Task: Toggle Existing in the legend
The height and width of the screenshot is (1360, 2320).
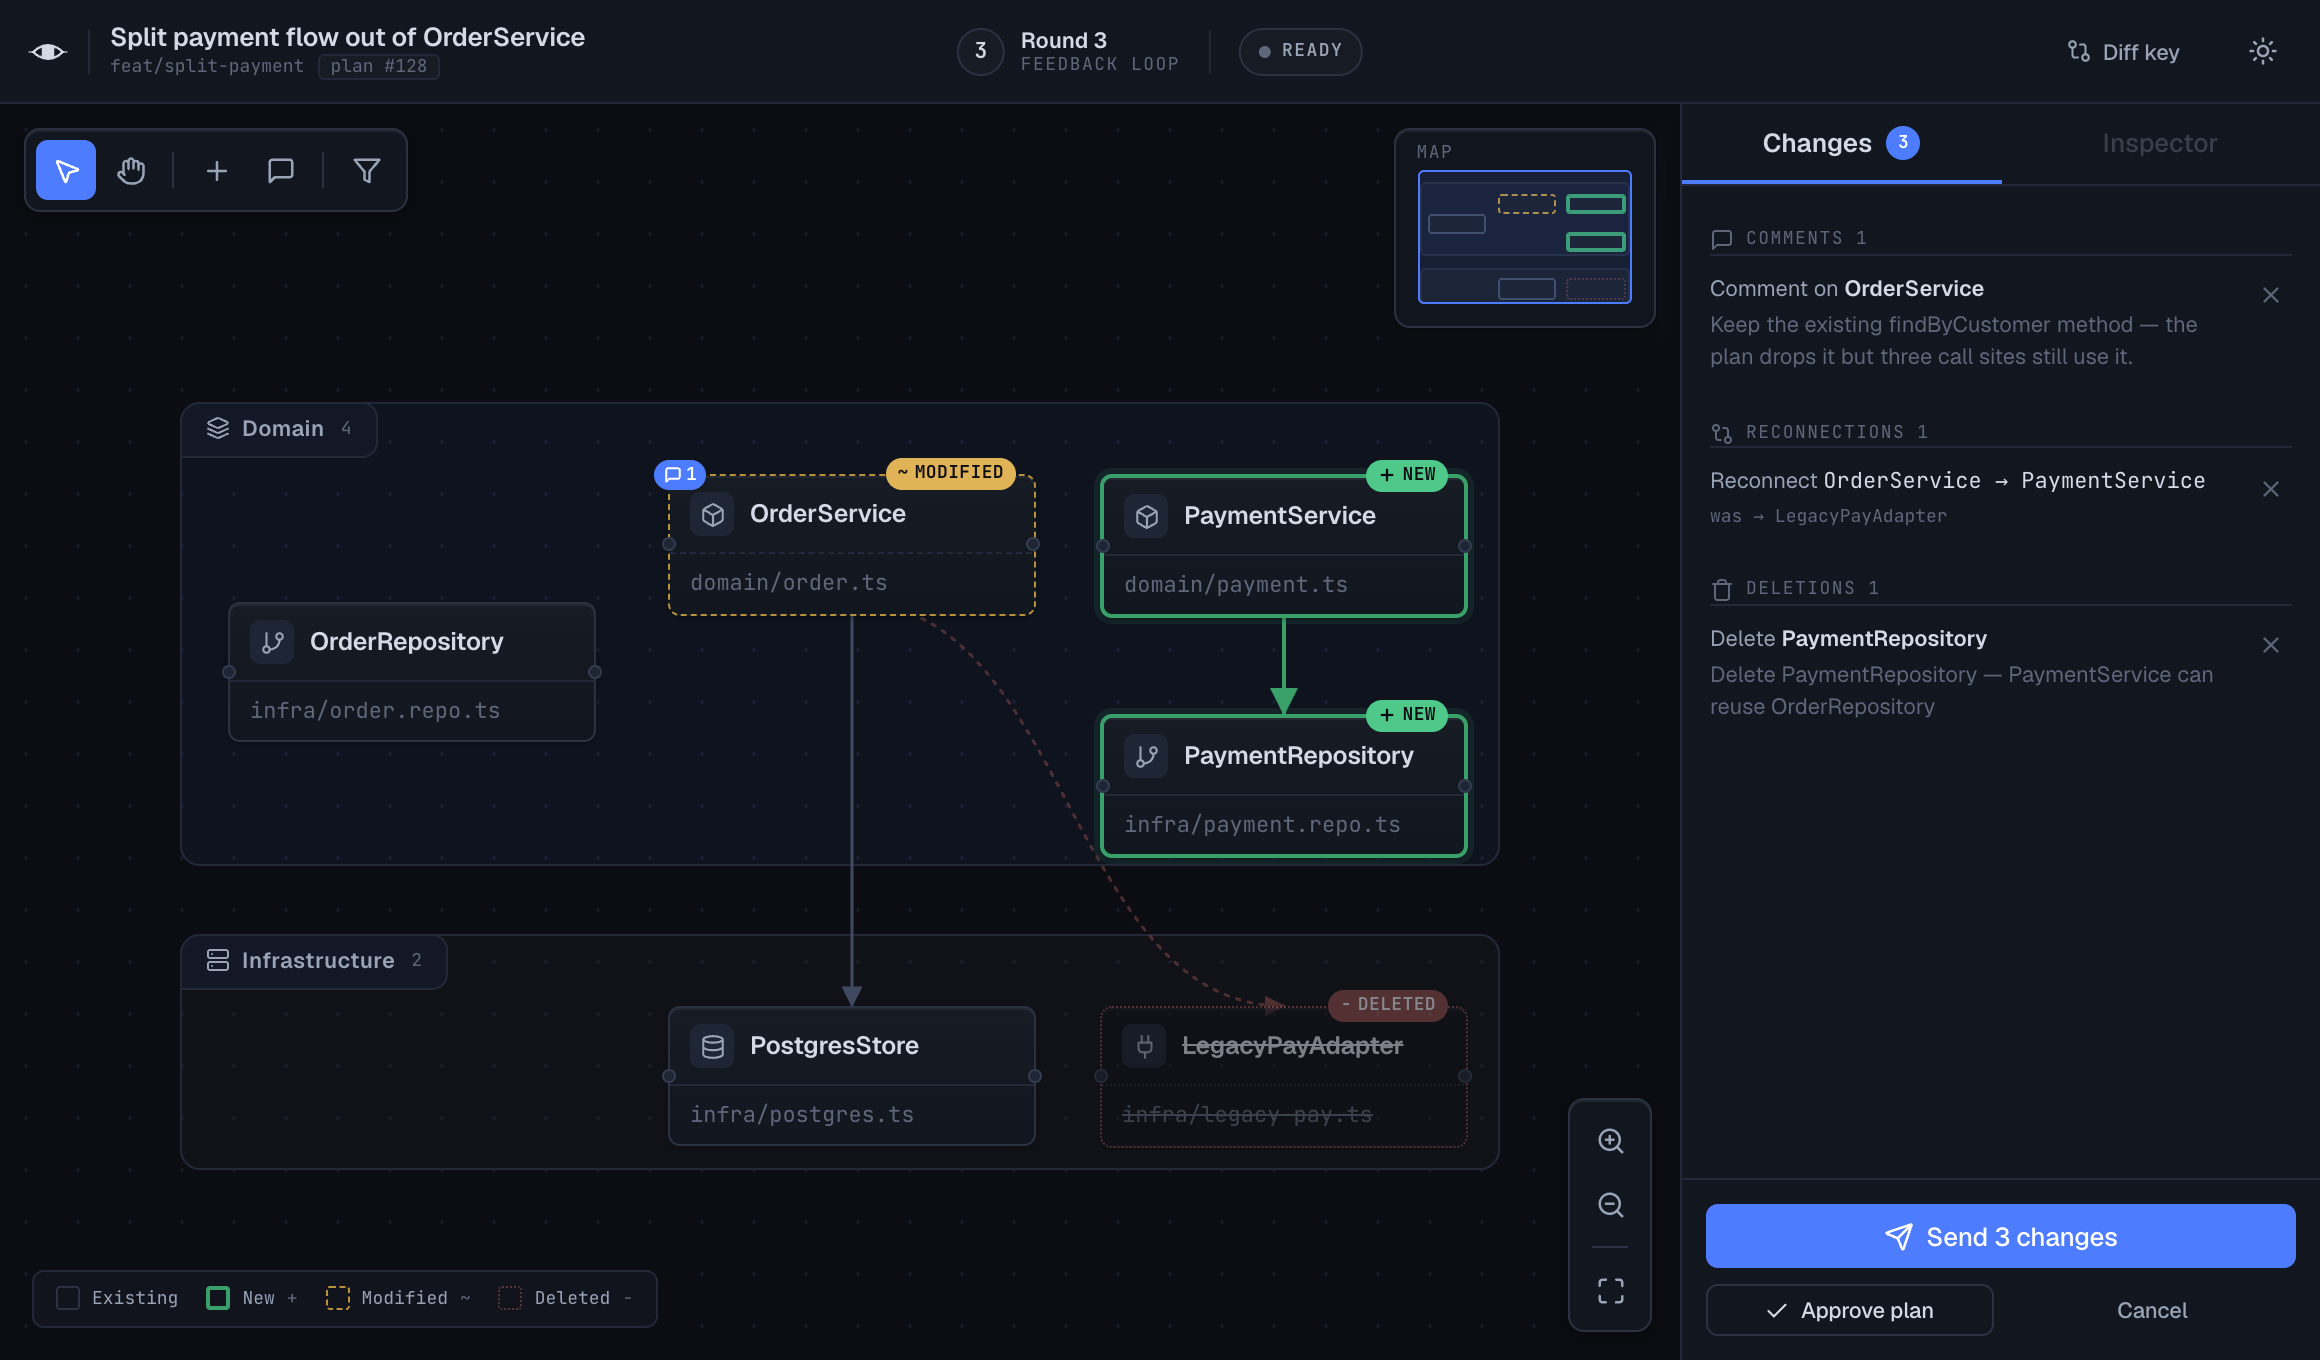Action: (x=117, y=1298)
